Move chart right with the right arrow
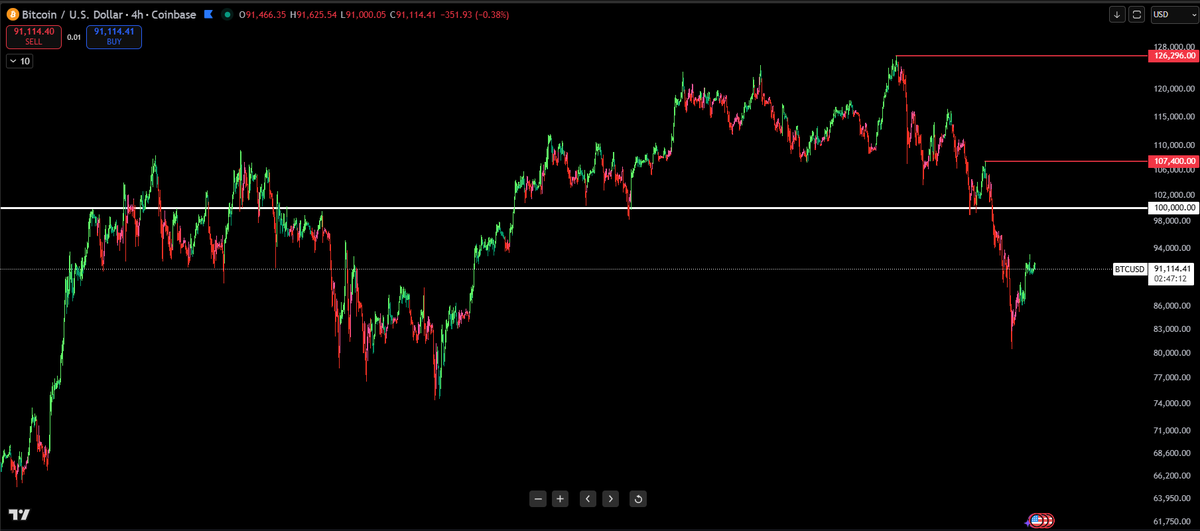The width and height of the screenshot is (1200, 531). [x=611, y=498]
